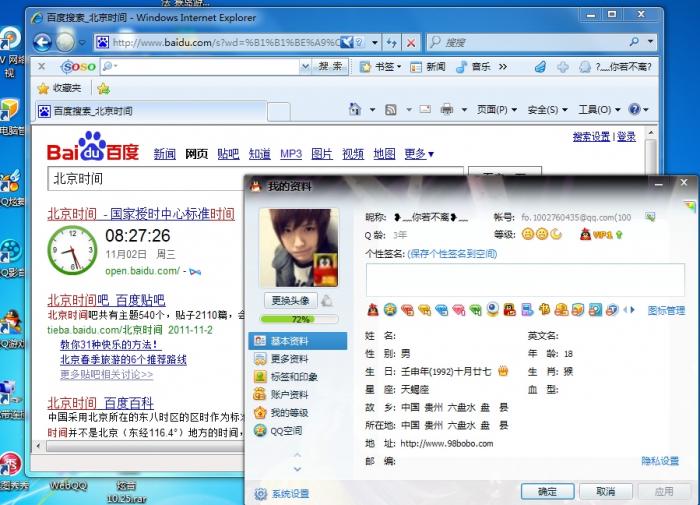Click 确定 button in profile window
Screen dimensions: 700x505
pos(547,492)
